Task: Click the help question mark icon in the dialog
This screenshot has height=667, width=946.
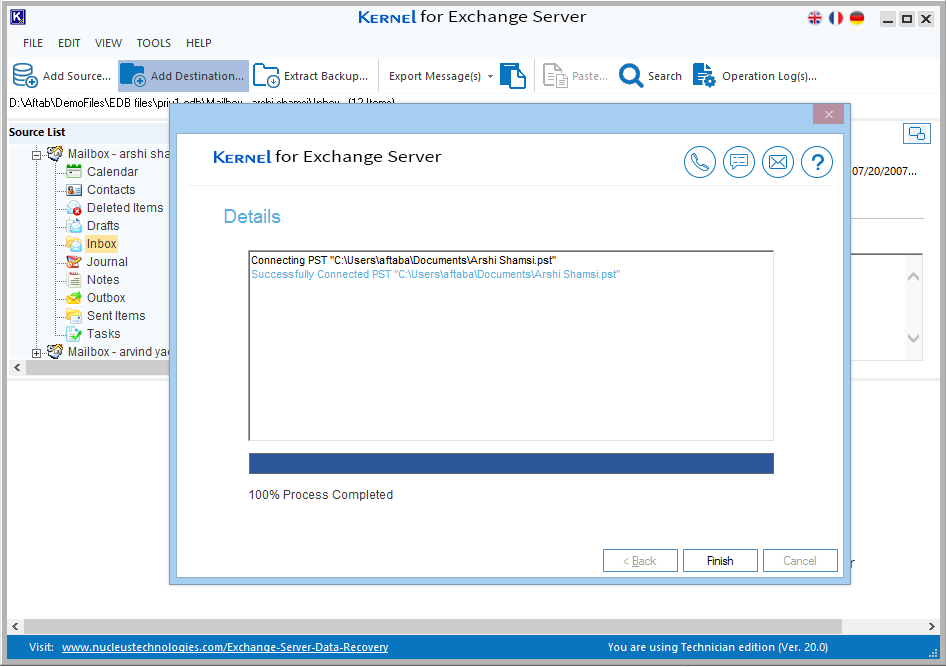Action: [x=817, y=162]
